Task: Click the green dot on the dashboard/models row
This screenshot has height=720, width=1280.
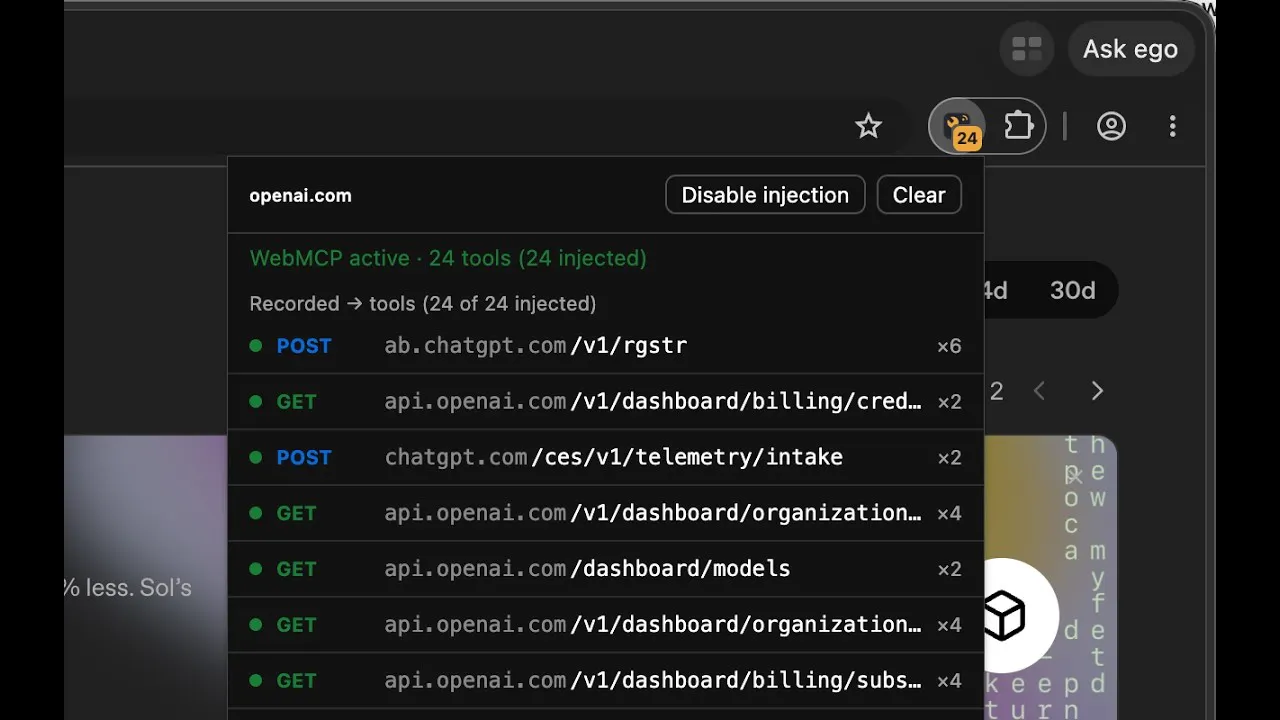Action: point(256,569)
